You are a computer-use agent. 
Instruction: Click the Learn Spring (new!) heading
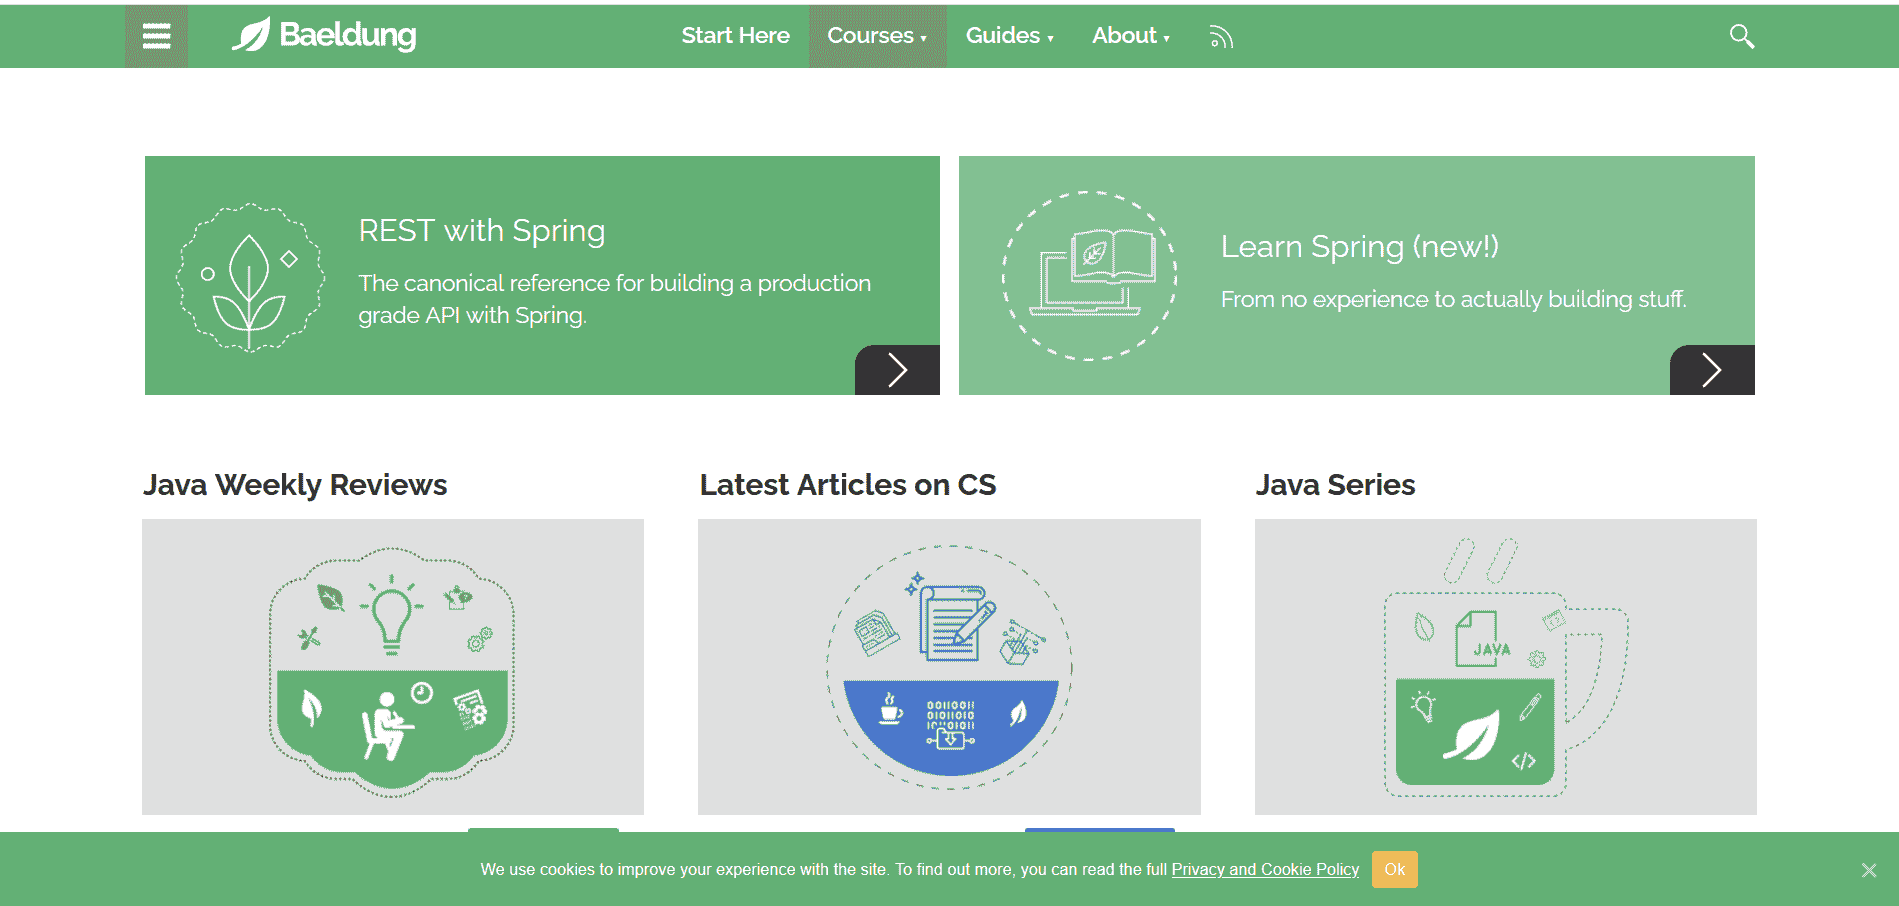pyautogui.click(x=1359, y=247)
